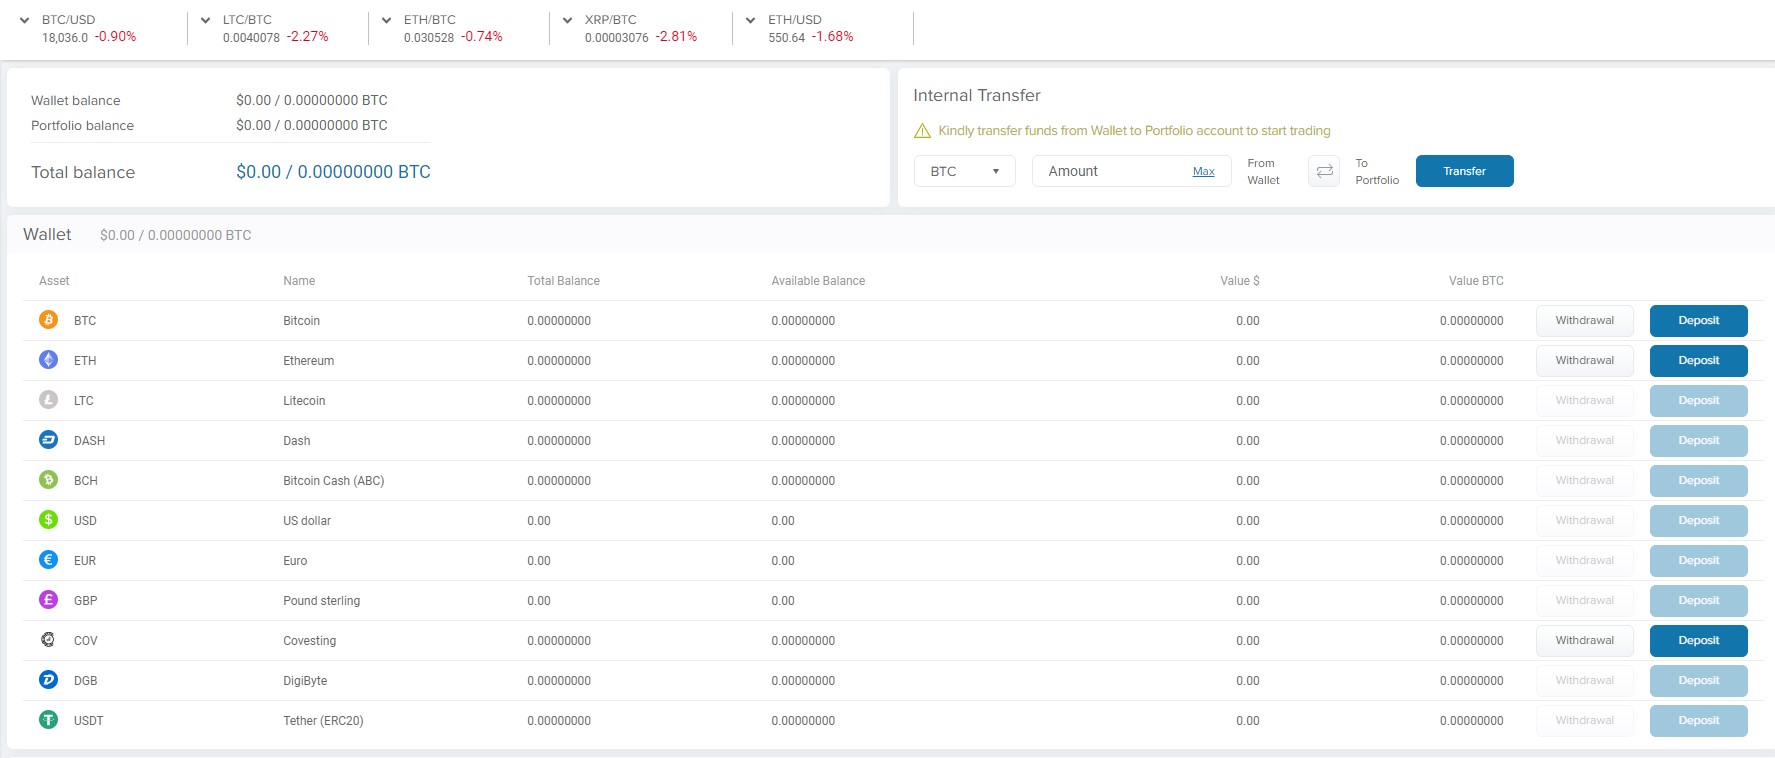Viewport: 1775px width, 758px height.
Task: Click the Dash coin icon
Action: (x=48, y=440)
